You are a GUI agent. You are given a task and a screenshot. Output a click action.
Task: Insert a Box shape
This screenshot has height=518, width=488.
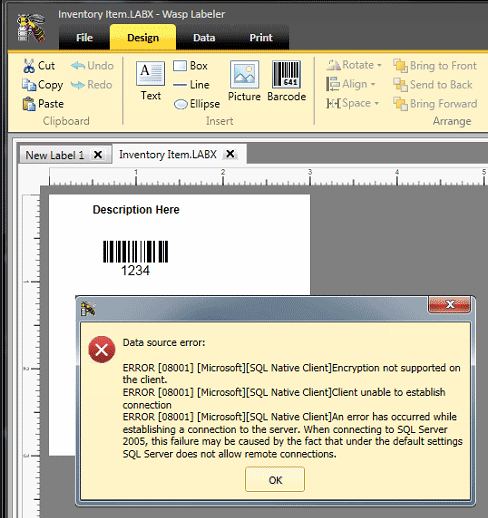point(191,66)
